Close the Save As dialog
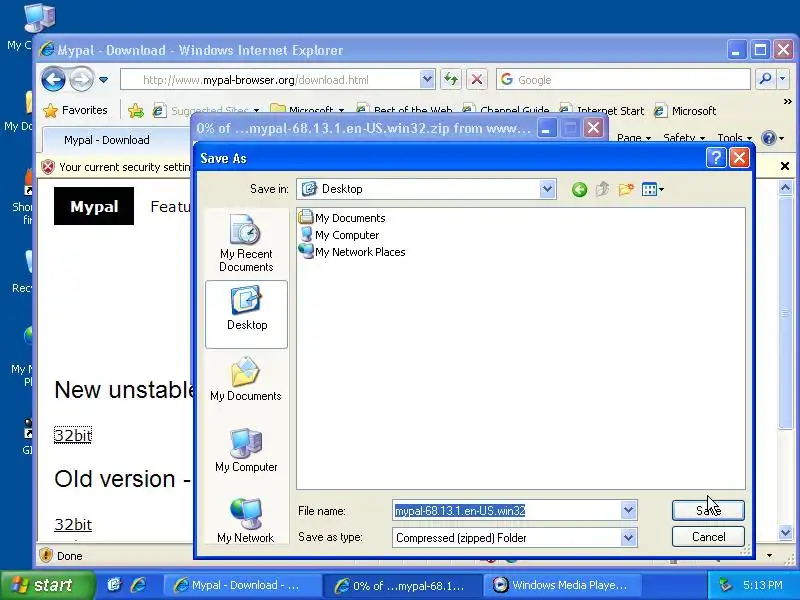 pyautogui.click(x=739, y=158)
